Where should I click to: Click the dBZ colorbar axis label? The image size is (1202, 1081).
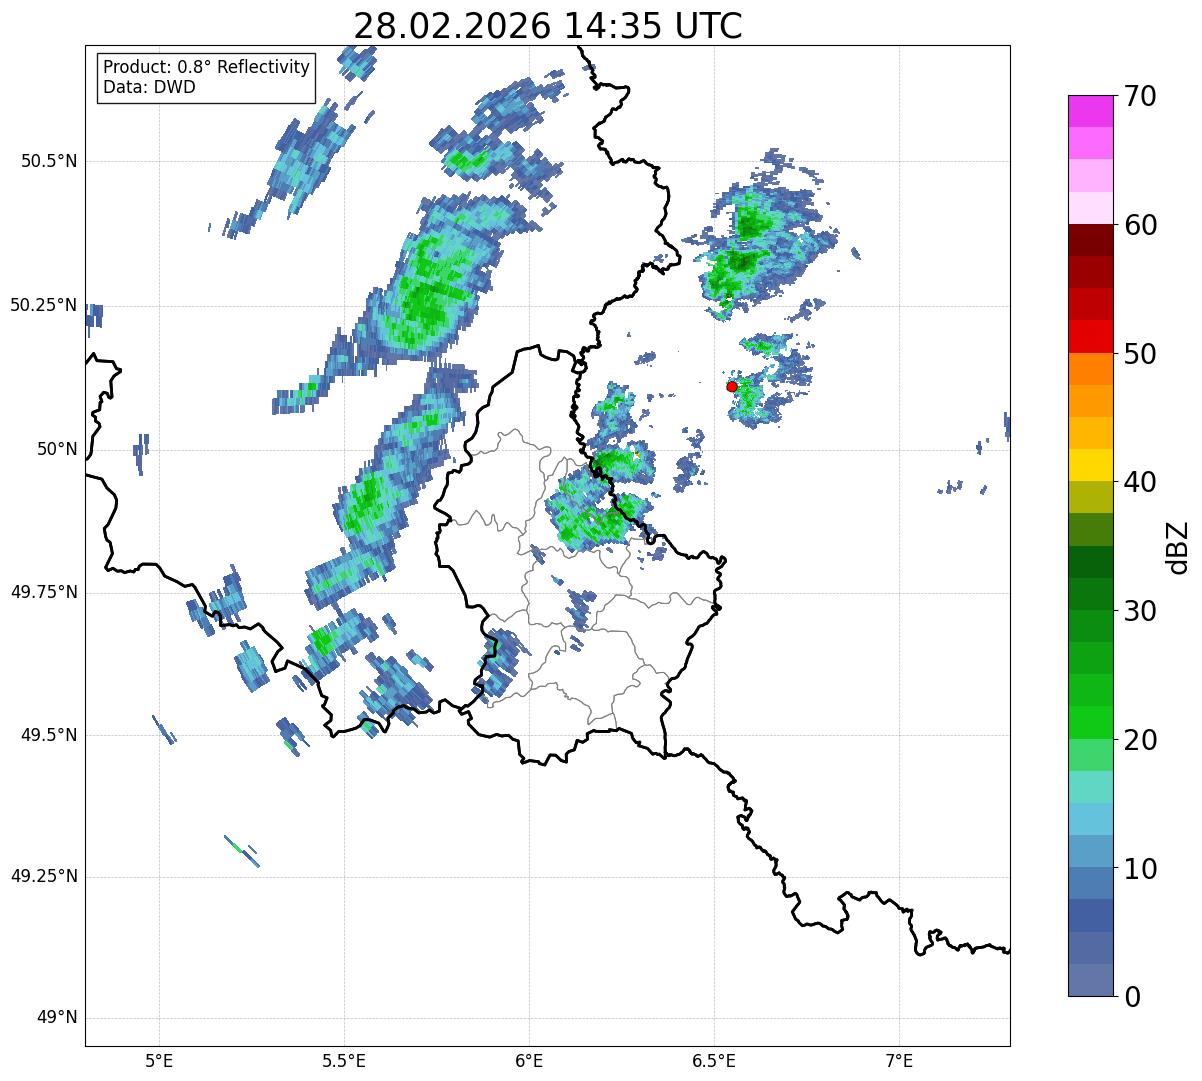click(1178, 547)
